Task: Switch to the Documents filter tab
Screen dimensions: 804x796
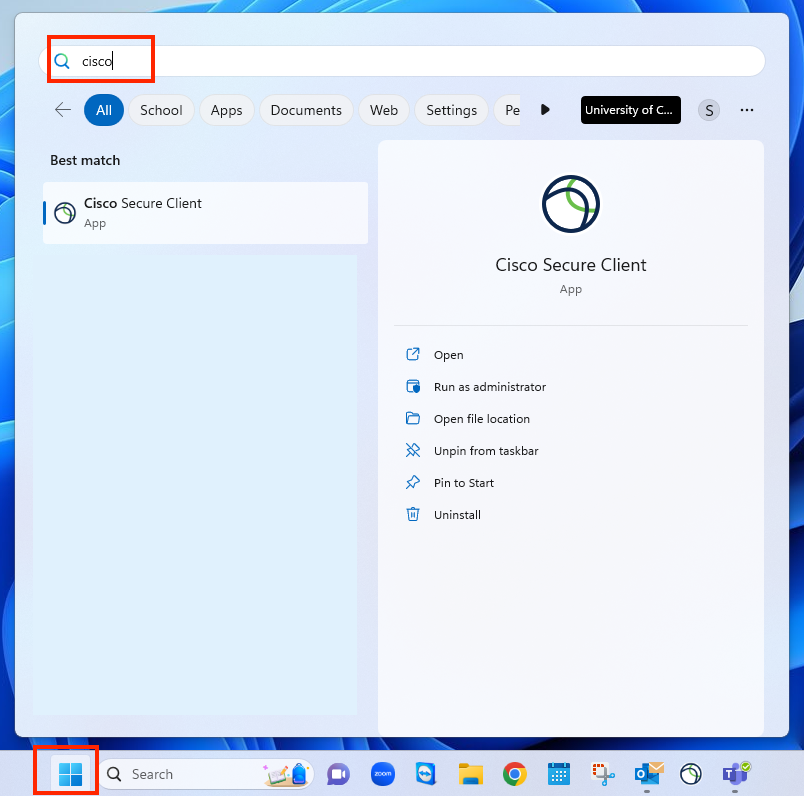Action: (306, 110)
